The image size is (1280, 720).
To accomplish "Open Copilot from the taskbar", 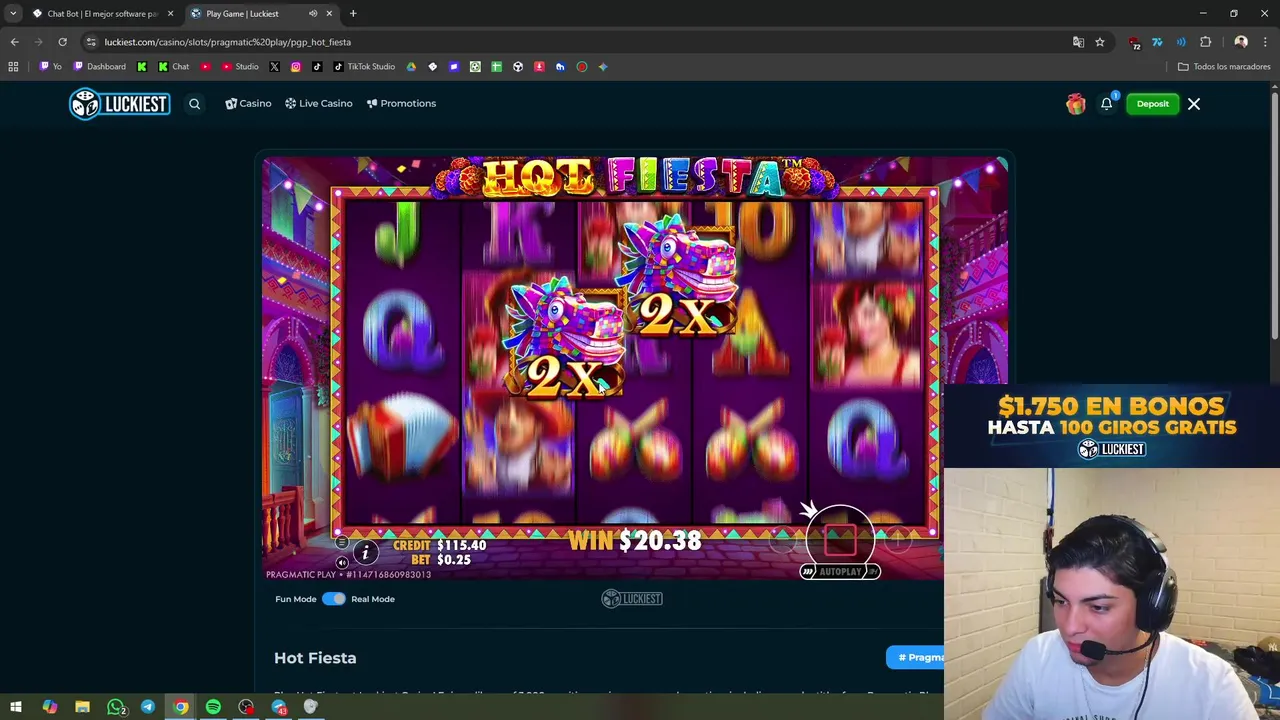I will pos(49,707).
